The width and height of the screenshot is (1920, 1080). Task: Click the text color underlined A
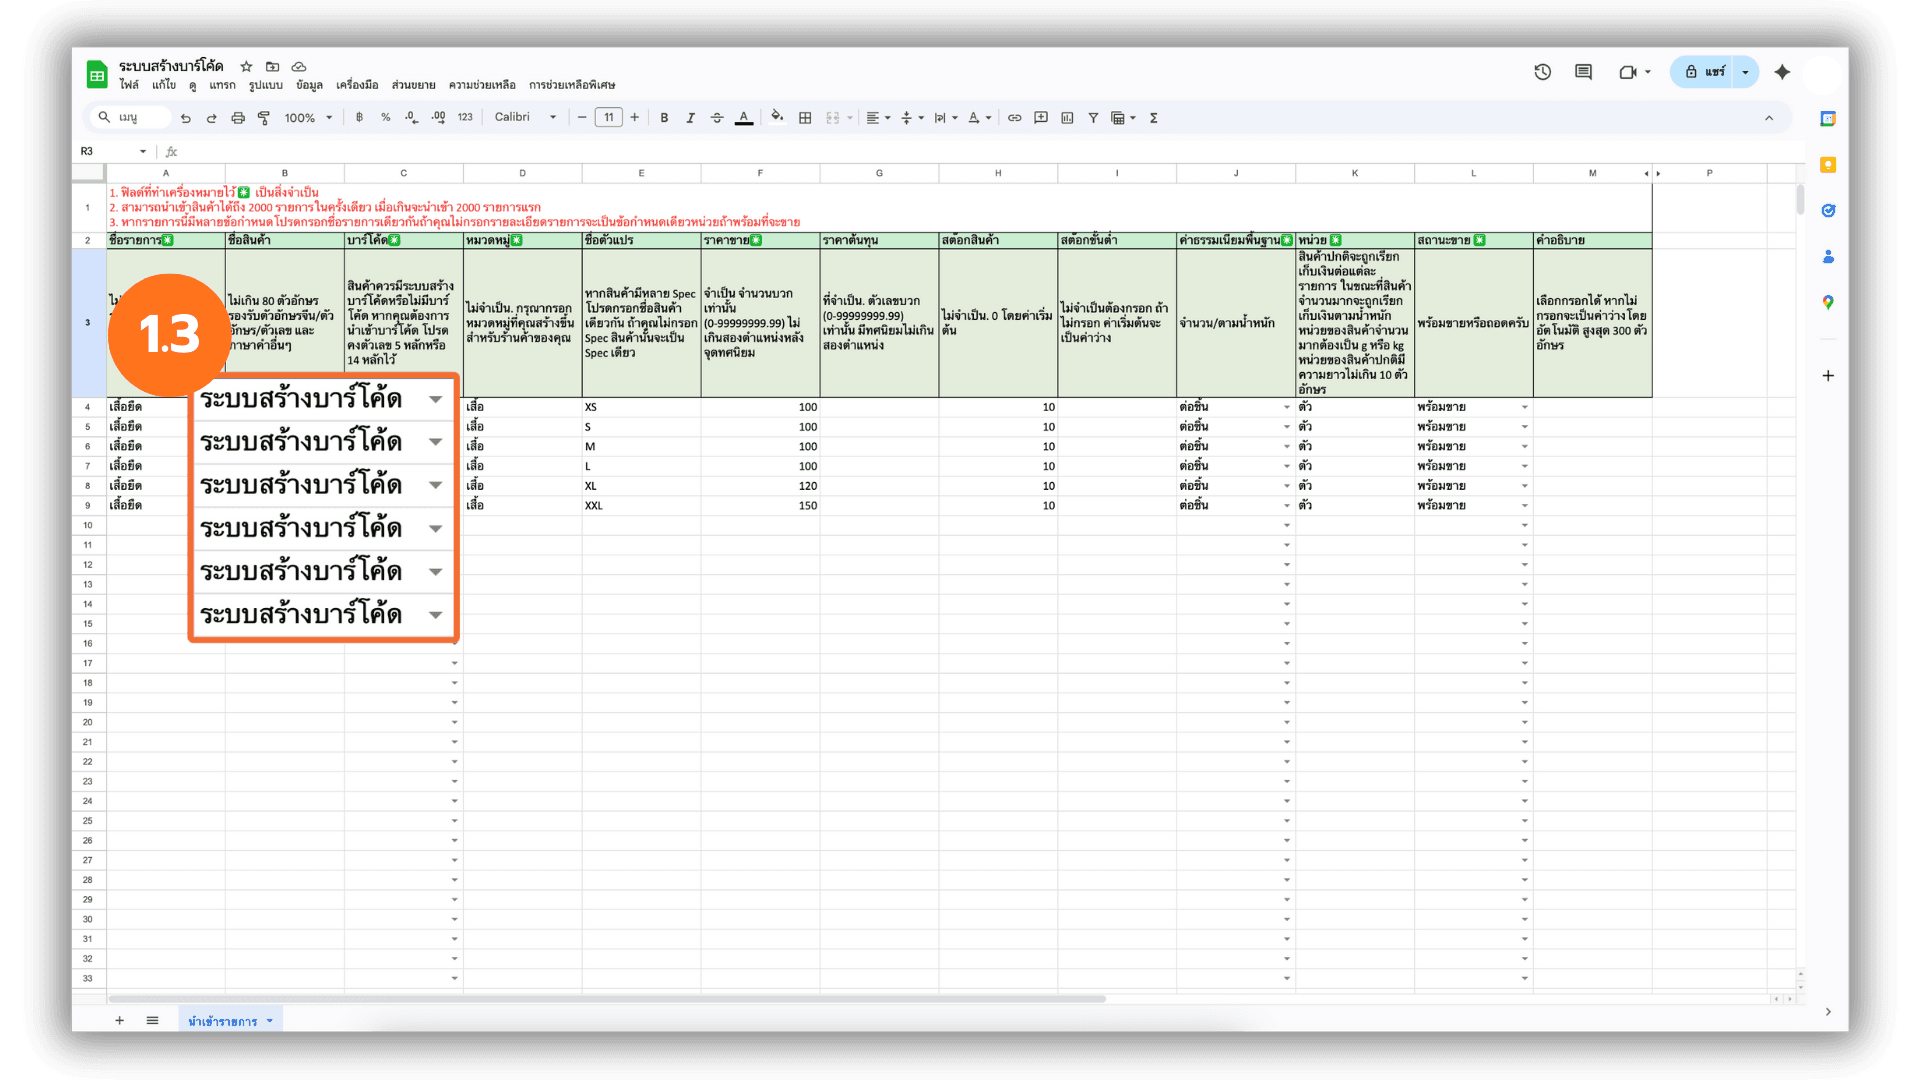tap(743, 118)
